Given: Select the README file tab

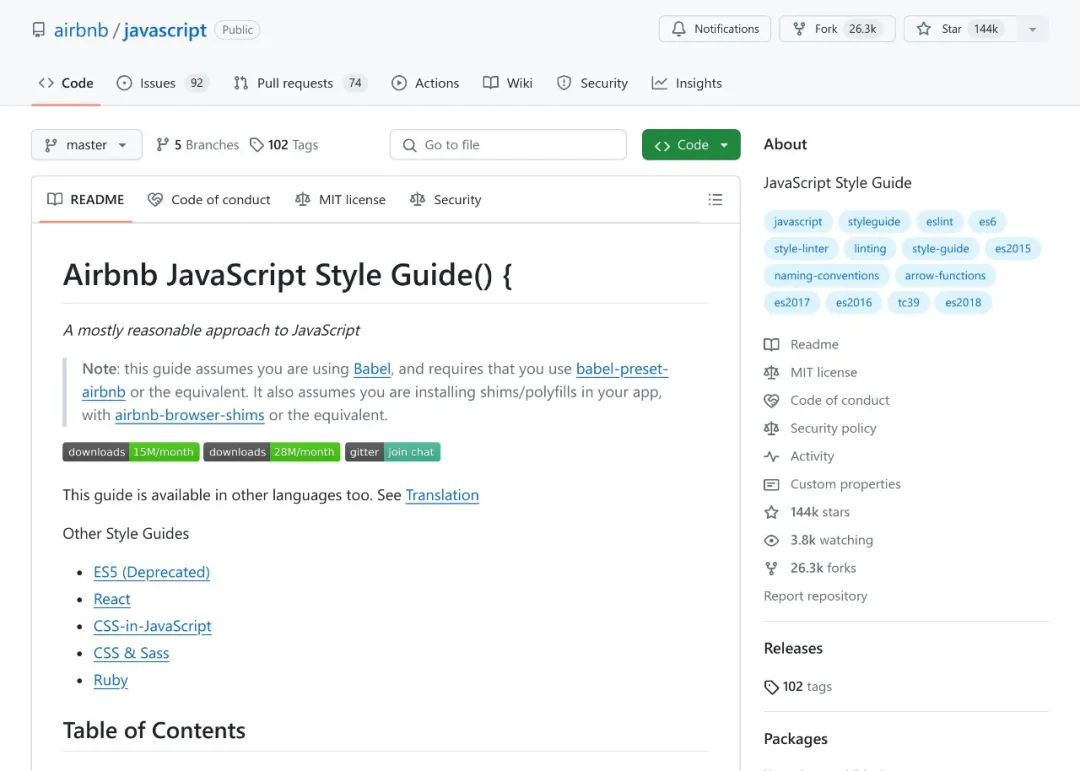Looking at the screenshot, I should pyautogui.click(x=85, y=200).
